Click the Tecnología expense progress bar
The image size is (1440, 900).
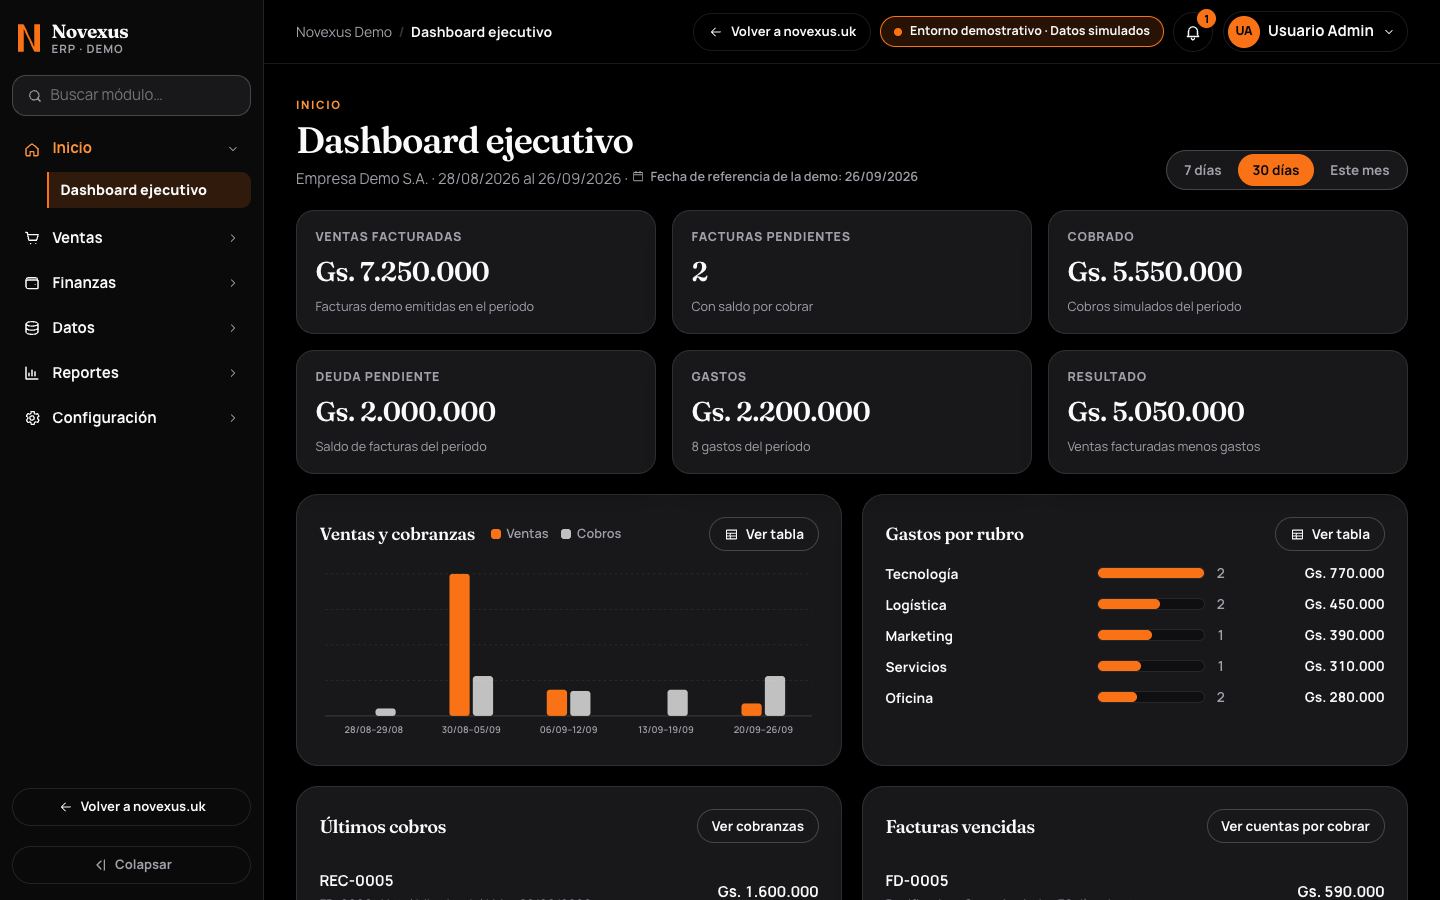[1151, 573]
